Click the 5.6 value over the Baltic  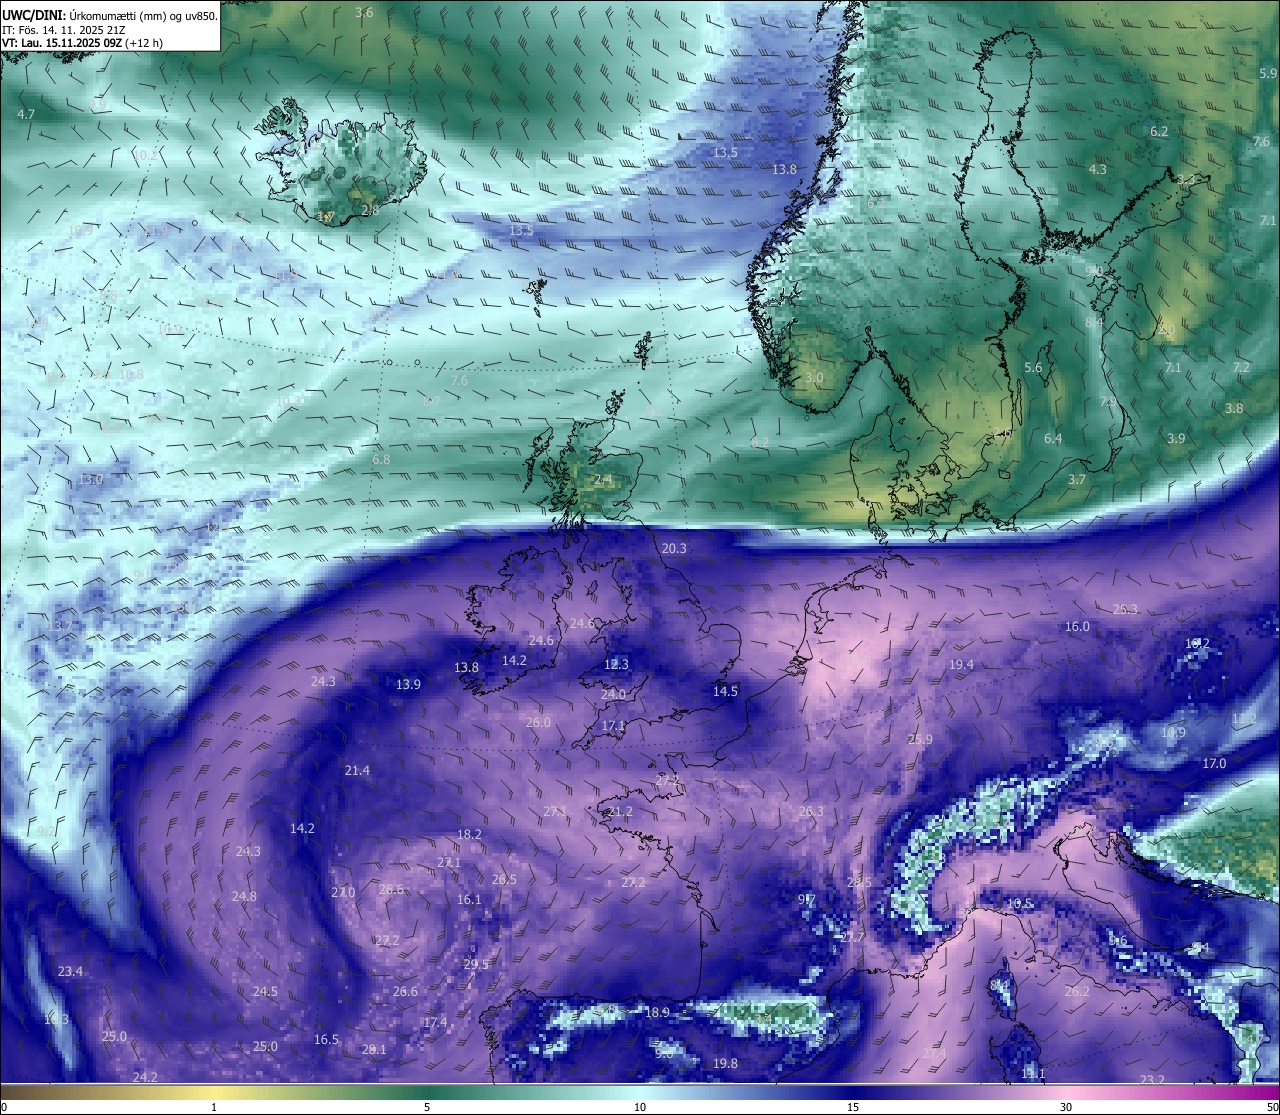coord(1033,367)
